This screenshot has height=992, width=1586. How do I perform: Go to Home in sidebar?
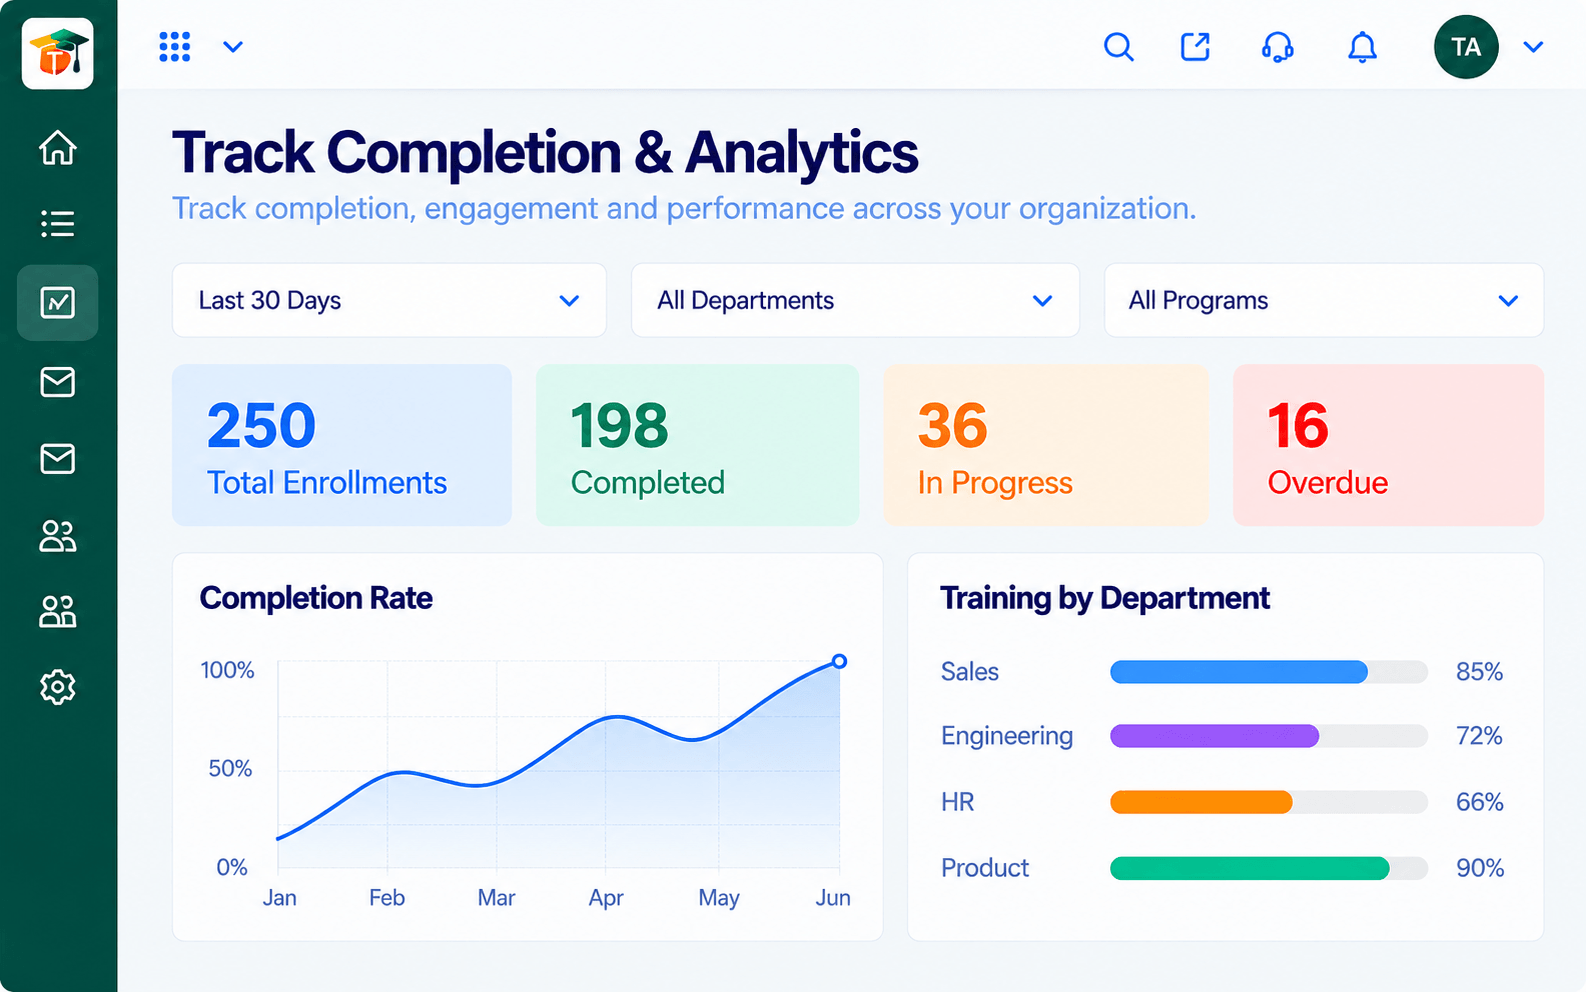(58, 147)
